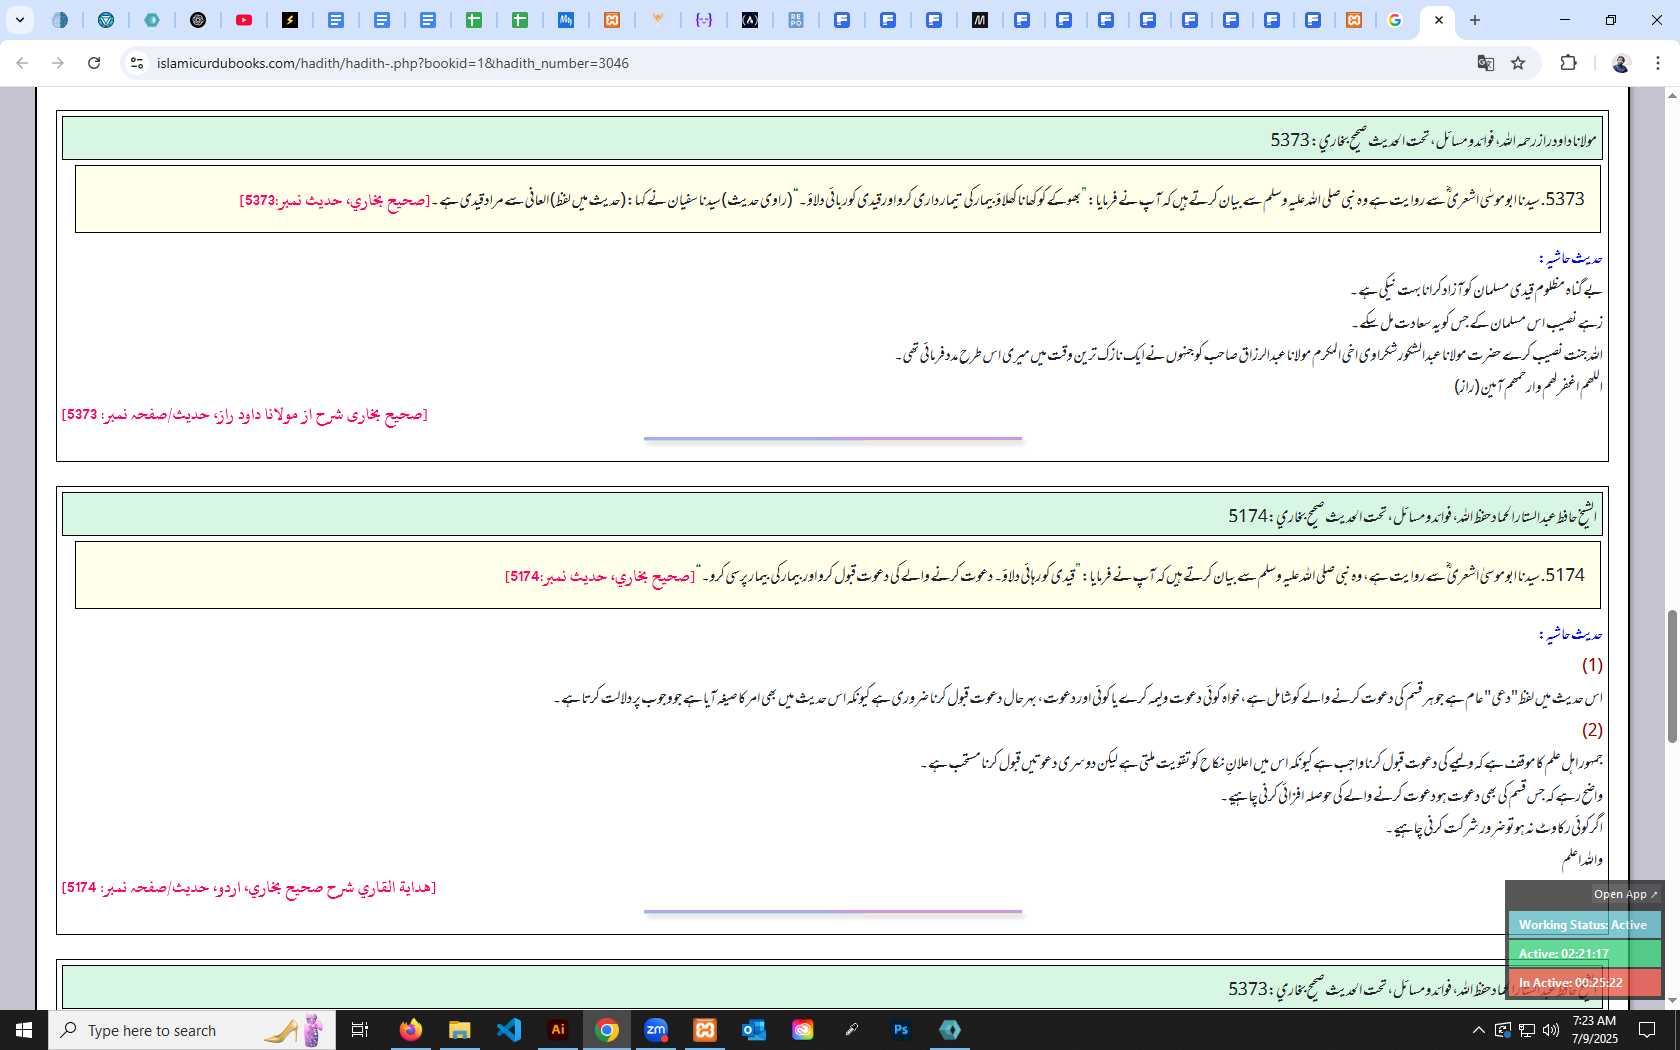Open clock showing 7:23 AM
The image size is (1680, 1050).
point(1594,1030)
